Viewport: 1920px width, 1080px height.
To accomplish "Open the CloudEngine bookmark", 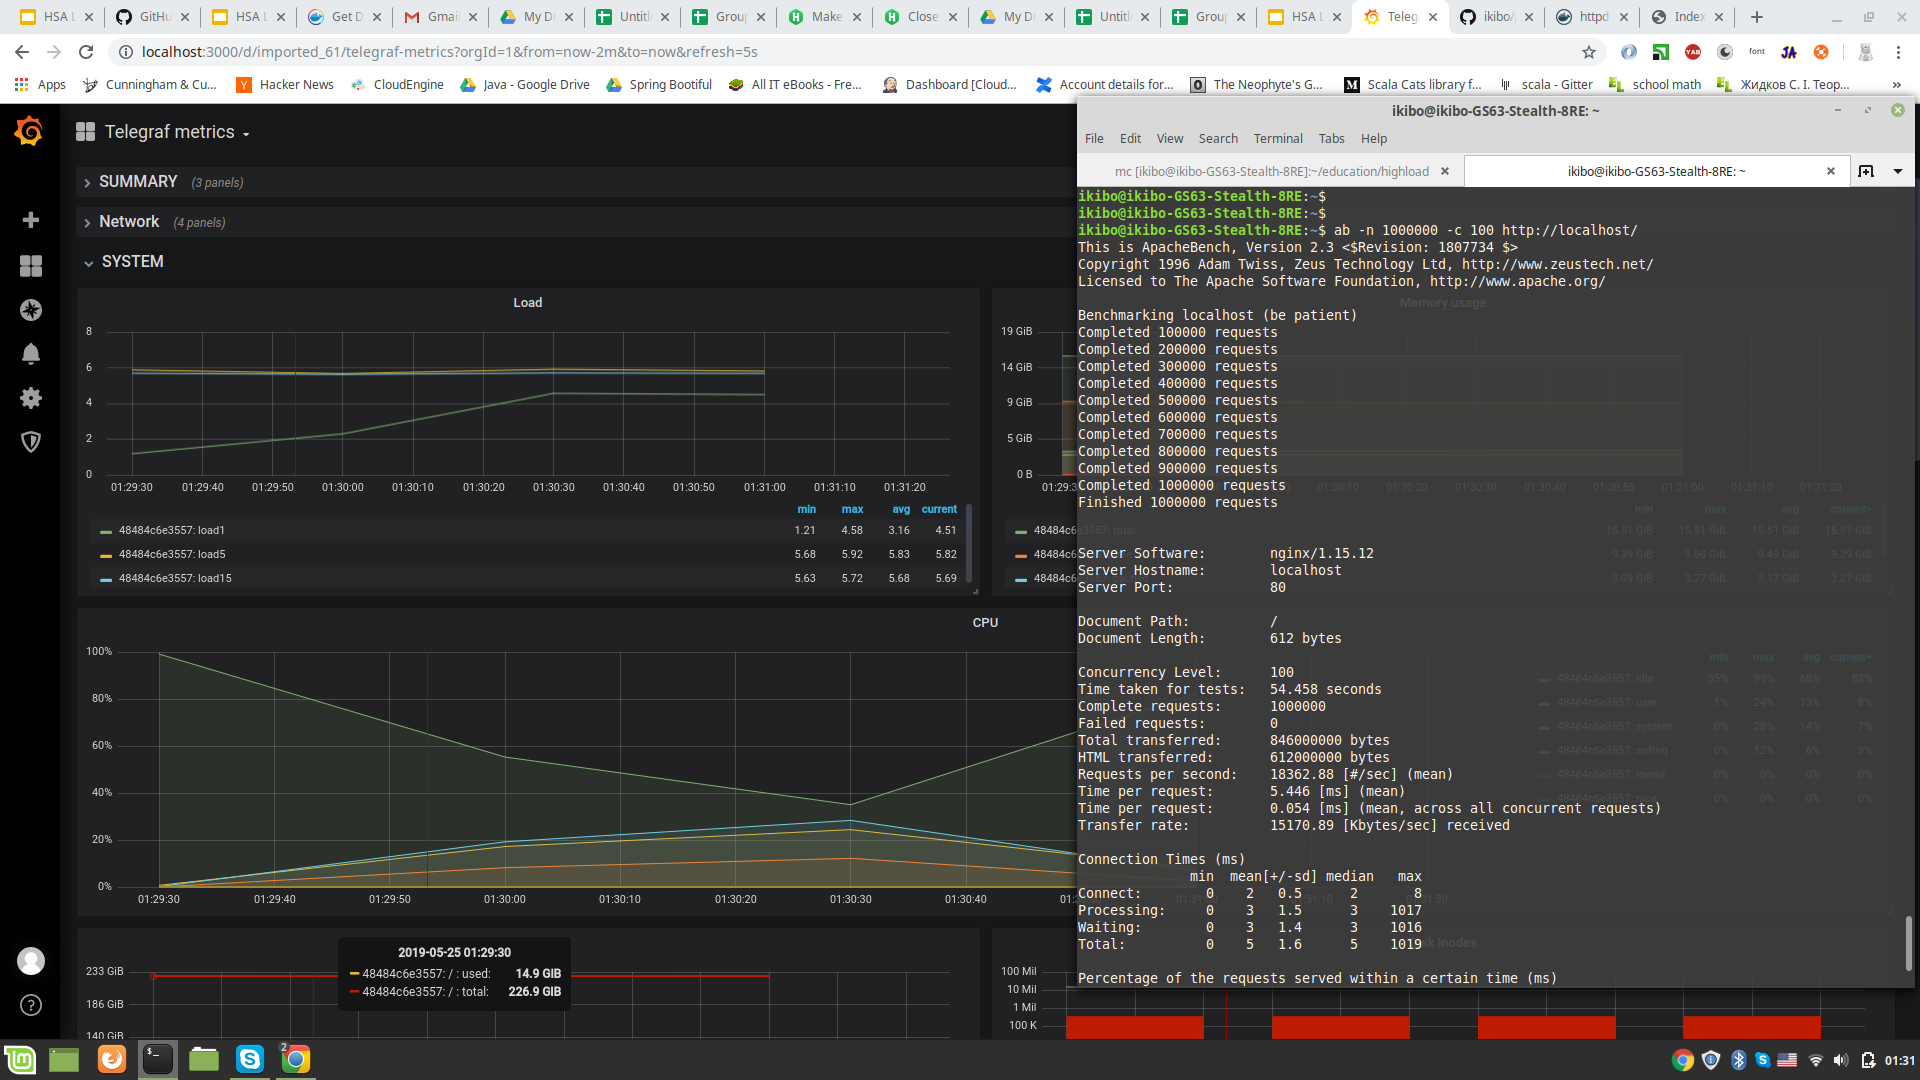I will point(397,85).
